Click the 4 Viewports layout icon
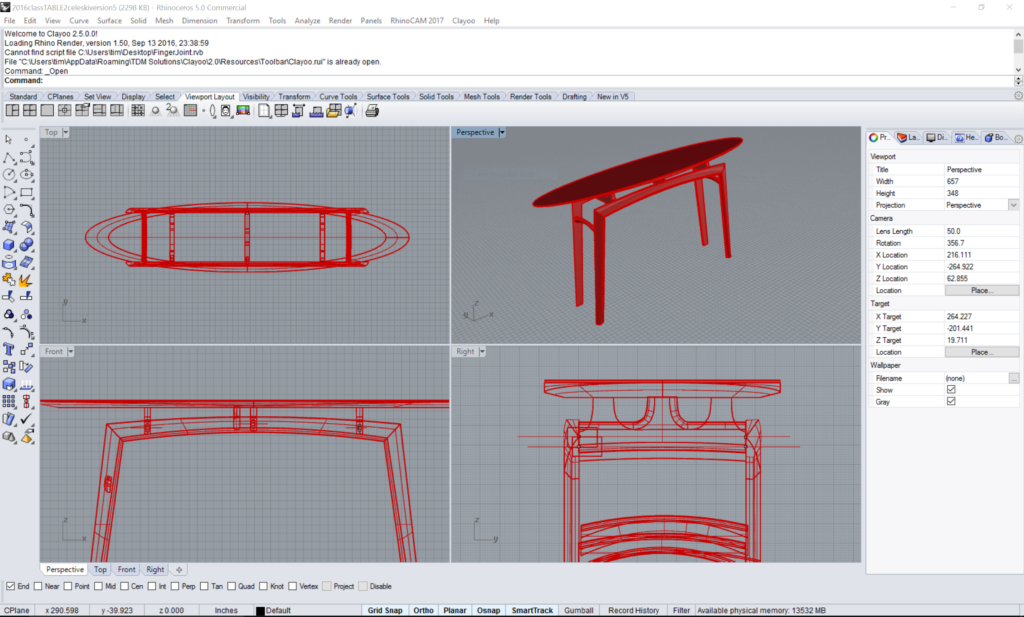Image resolution: width=1024 pixels, height=617 pixels. point(30,111)
